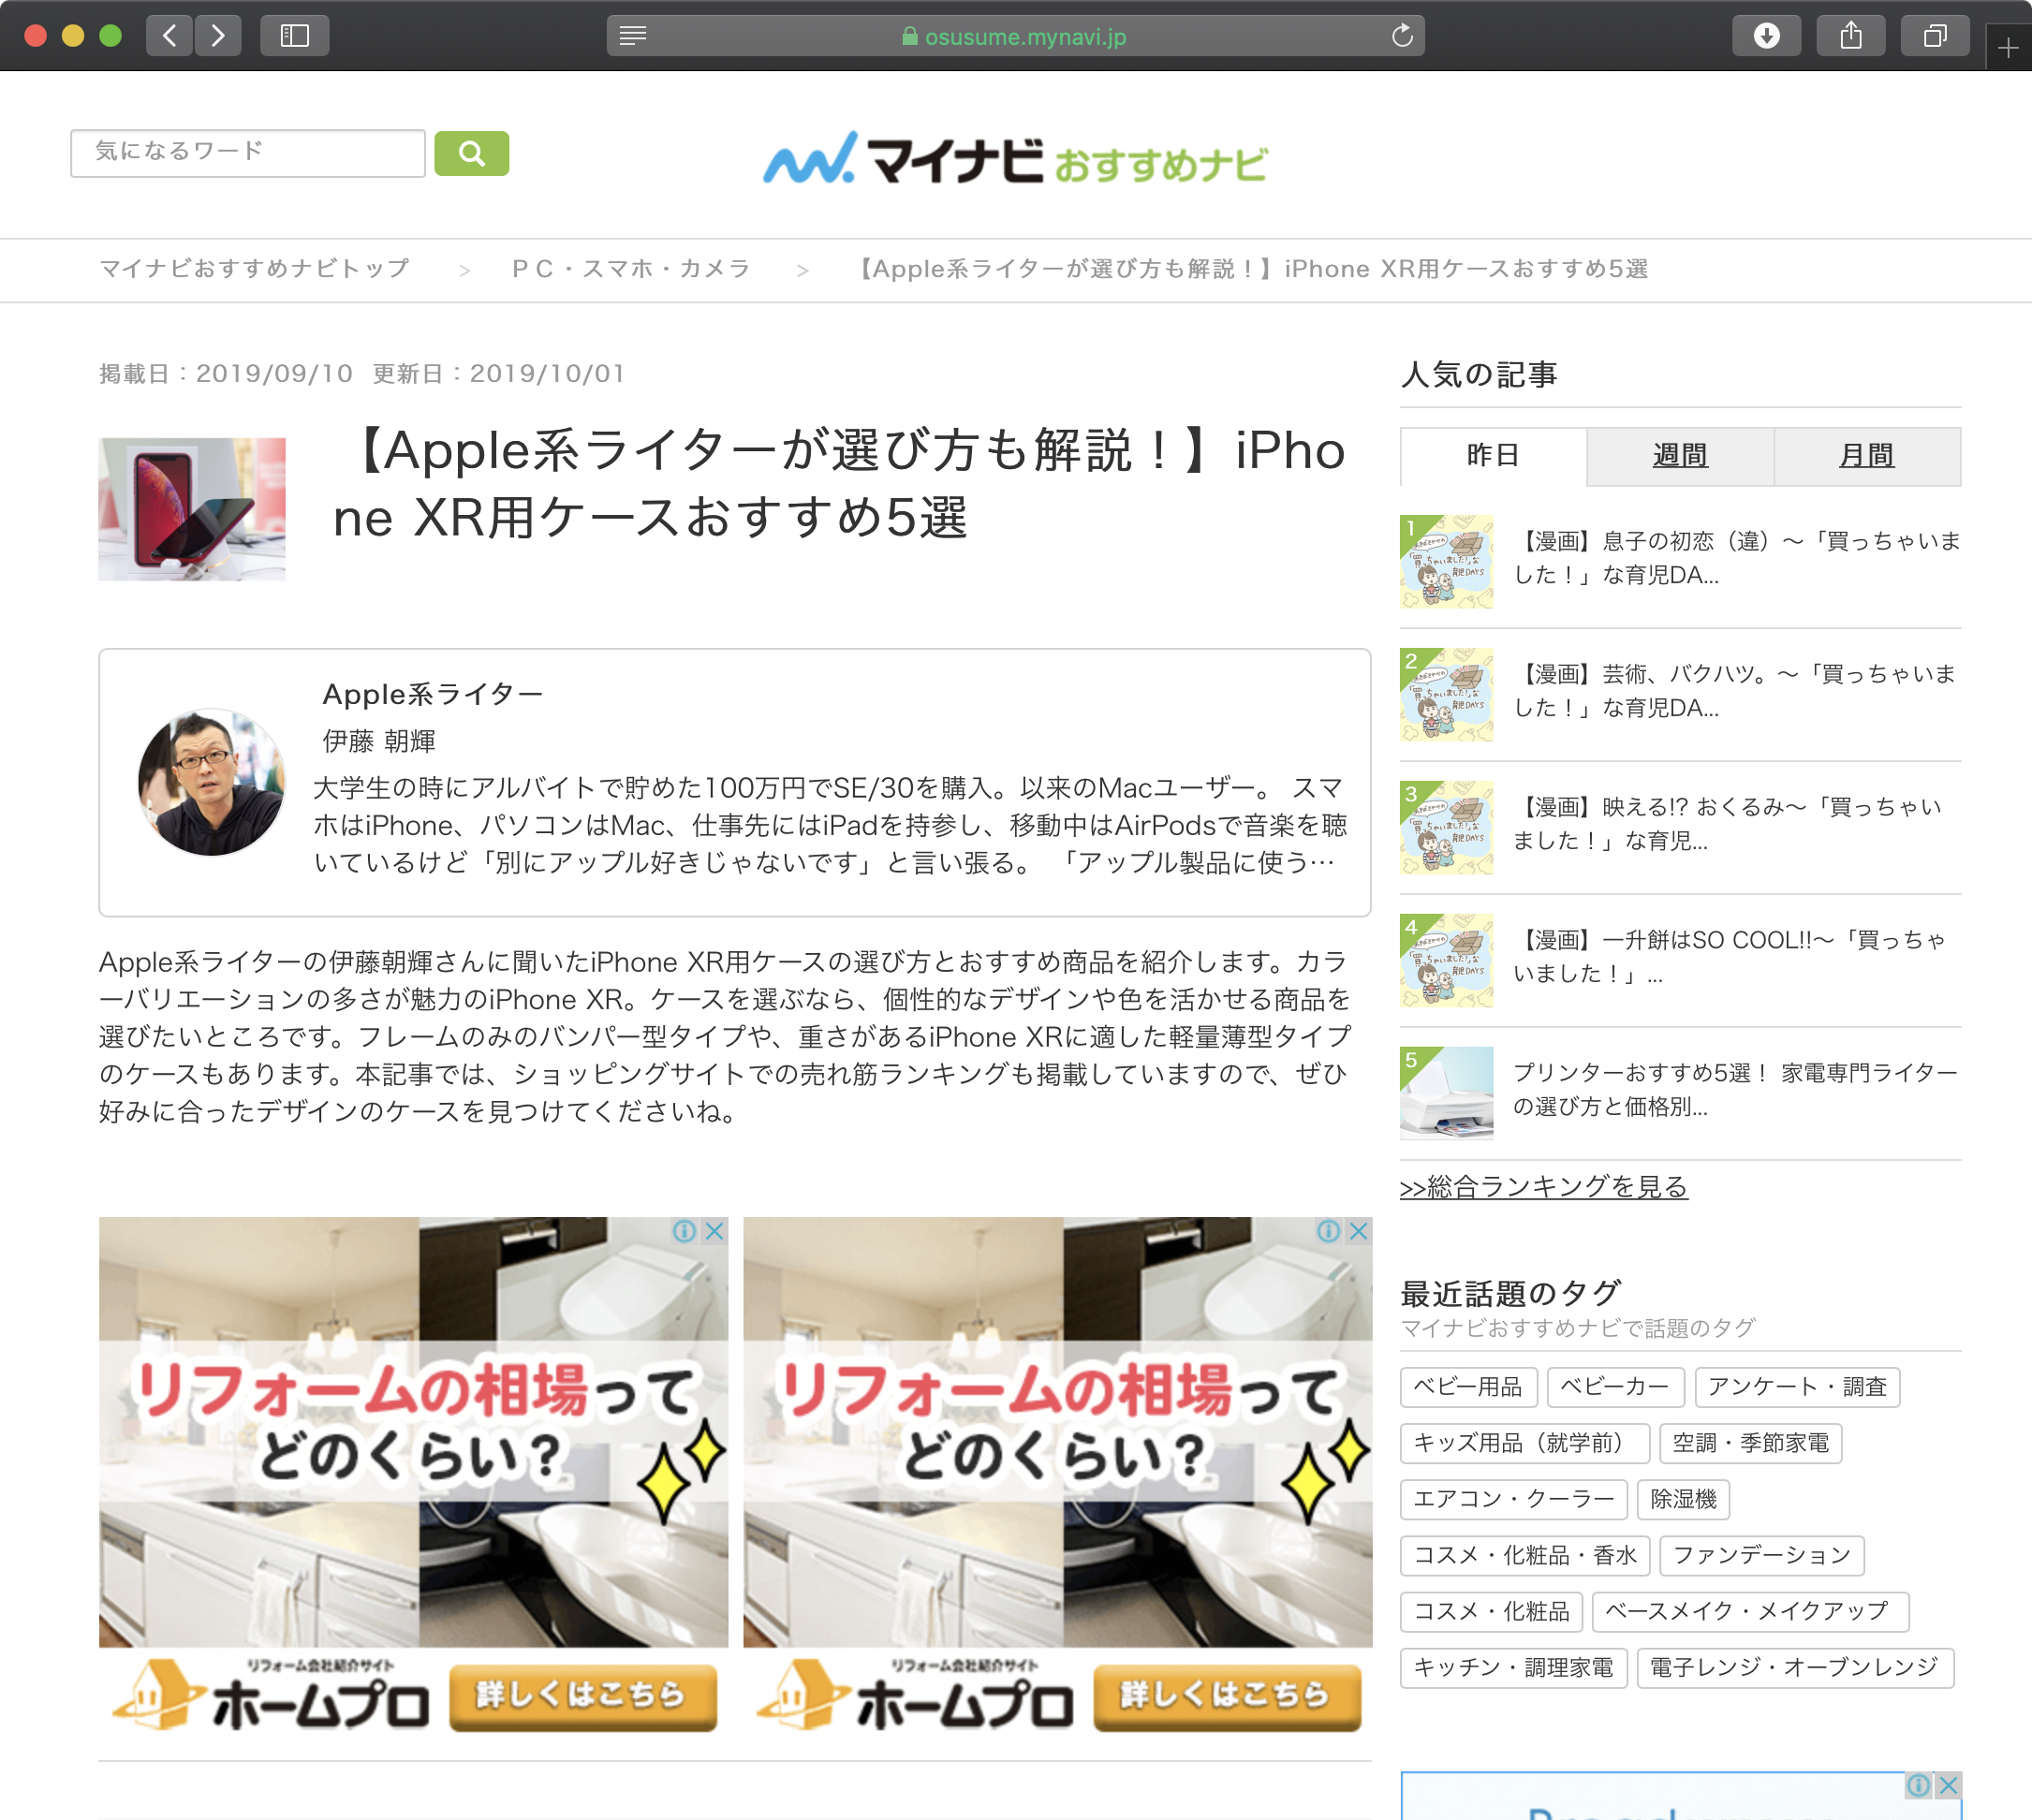Switch to the 週間 ranking tab
The image size is (2032, 1820).
tap(1680, 456)
